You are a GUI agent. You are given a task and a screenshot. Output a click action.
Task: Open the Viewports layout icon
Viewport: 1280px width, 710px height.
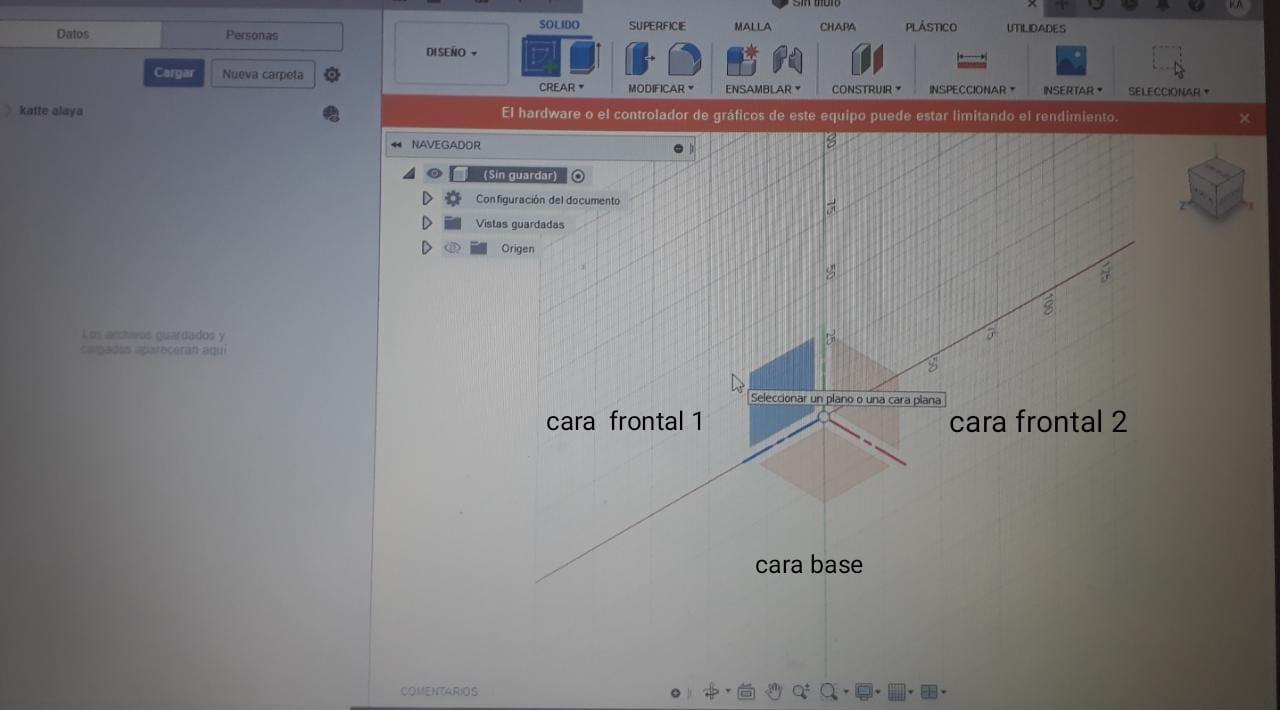(x=929, y=691)
